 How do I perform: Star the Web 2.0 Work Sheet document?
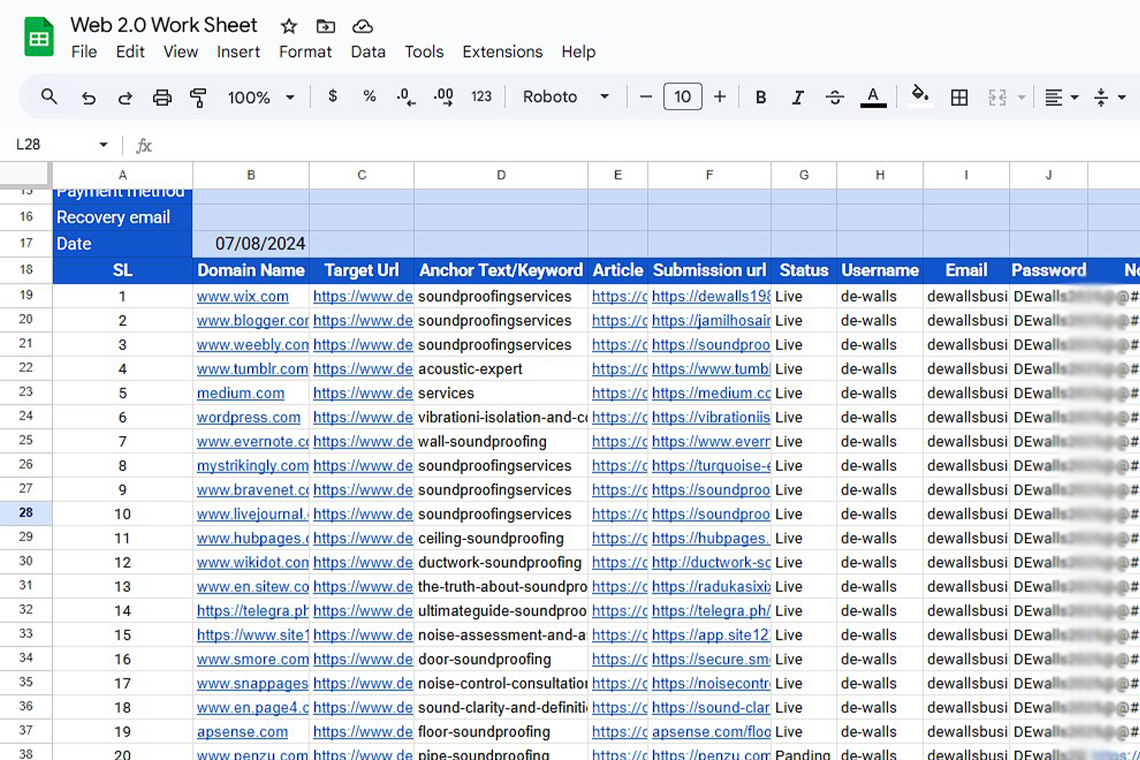pyautogui.click(x=289, y=26)
